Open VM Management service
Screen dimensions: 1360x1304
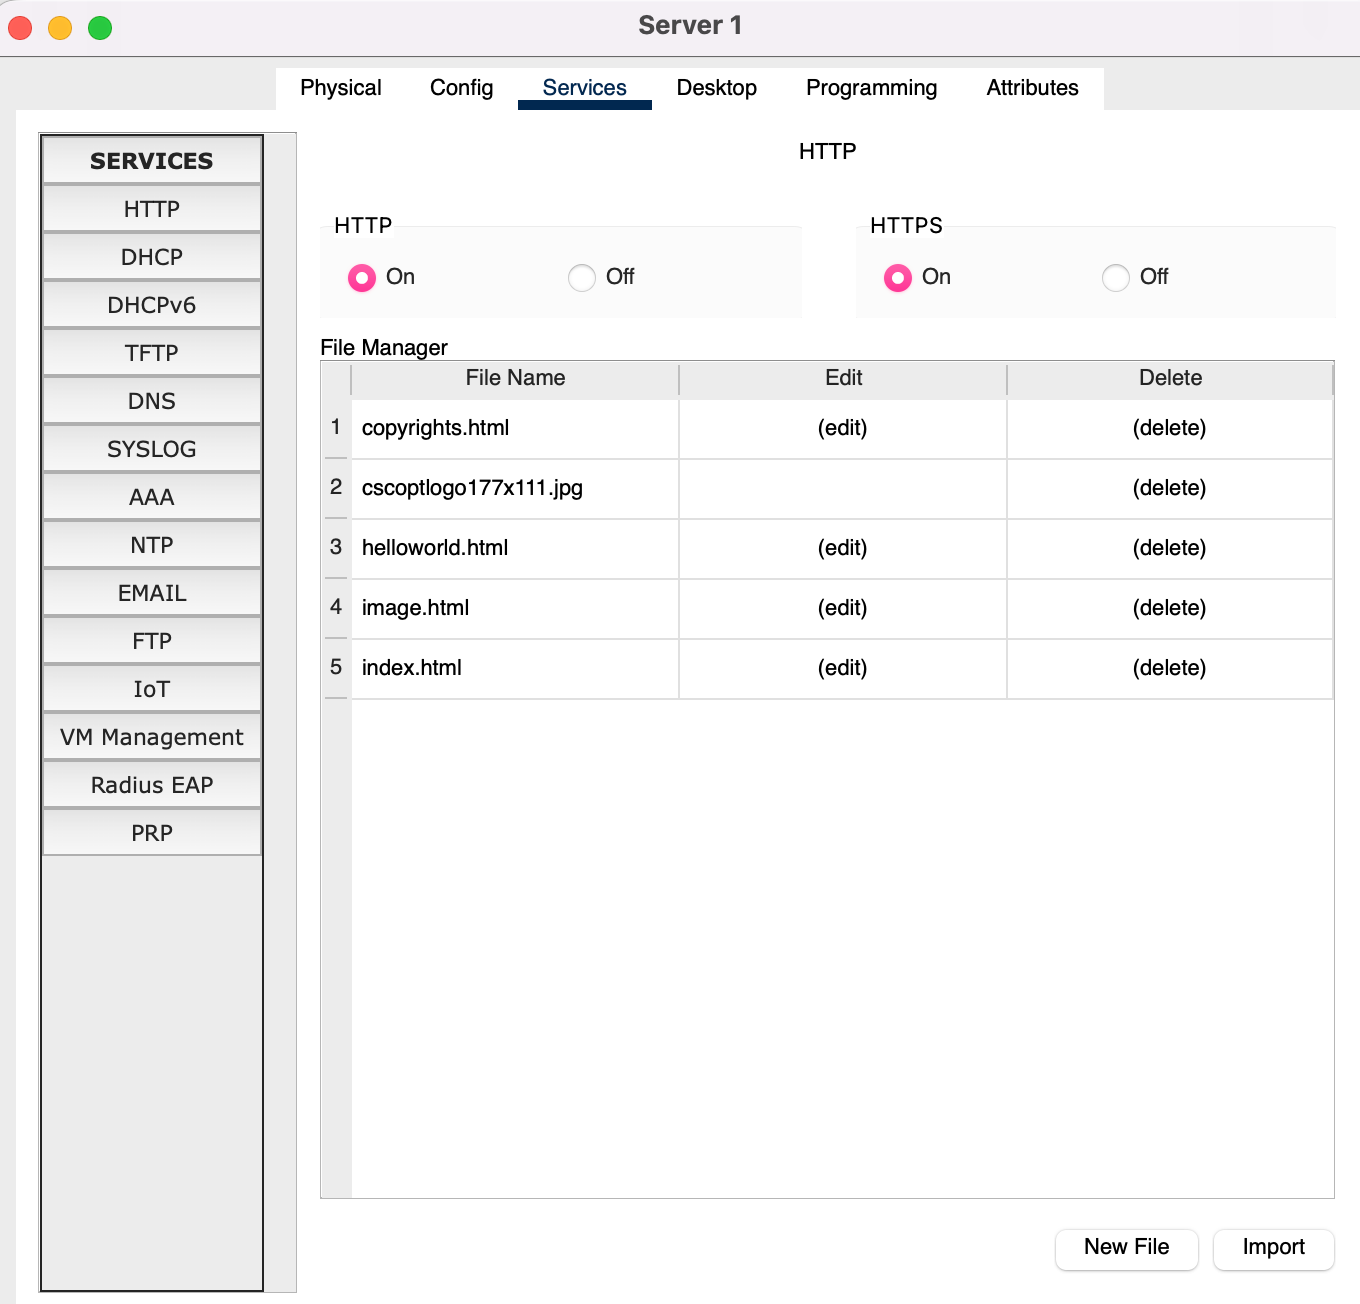pyautogui.click(x=152, y=737)
